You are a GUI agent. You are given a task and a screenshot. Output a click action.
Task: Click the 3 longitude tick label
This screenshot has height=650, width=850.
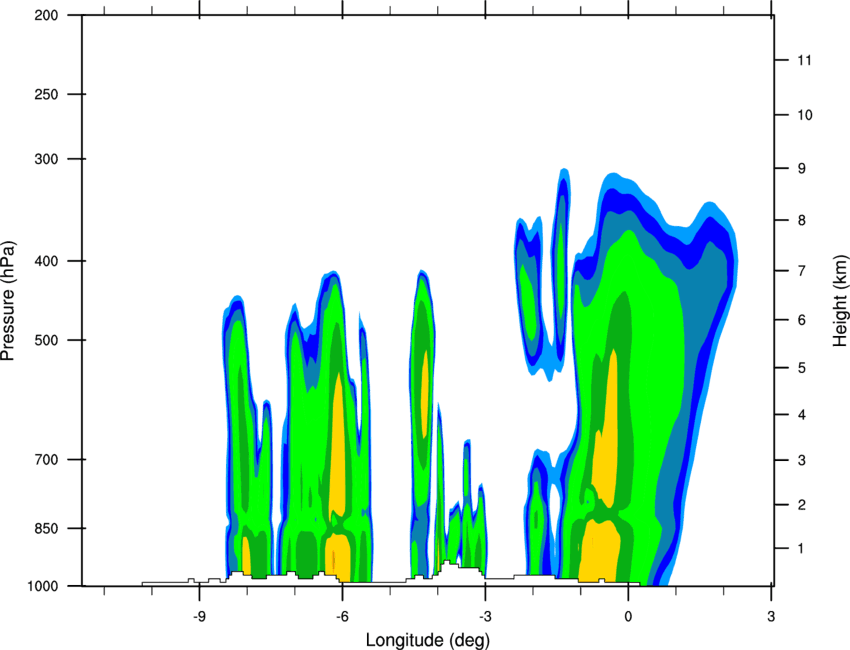(x=771, y=617)
